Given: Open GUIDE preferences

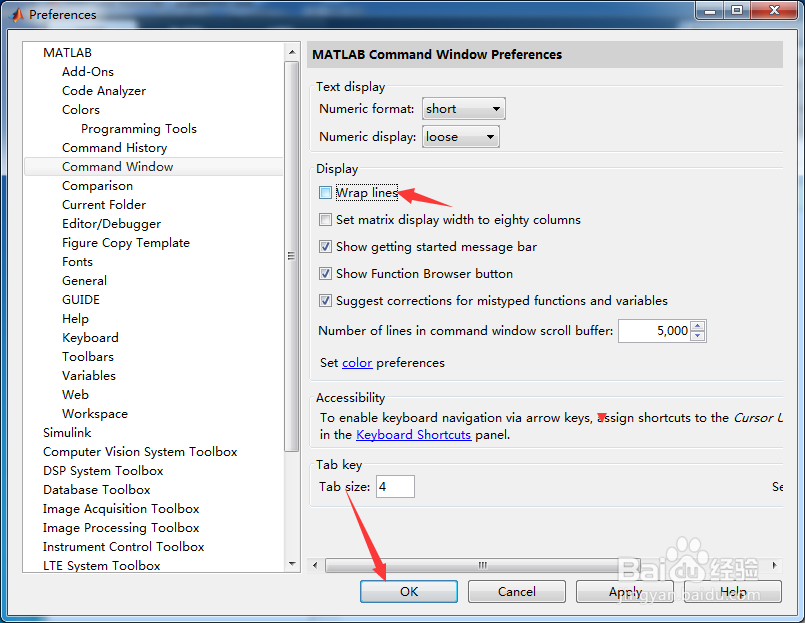Looking at the screenshot, I should pyautogui.click(x=81, y=300).
